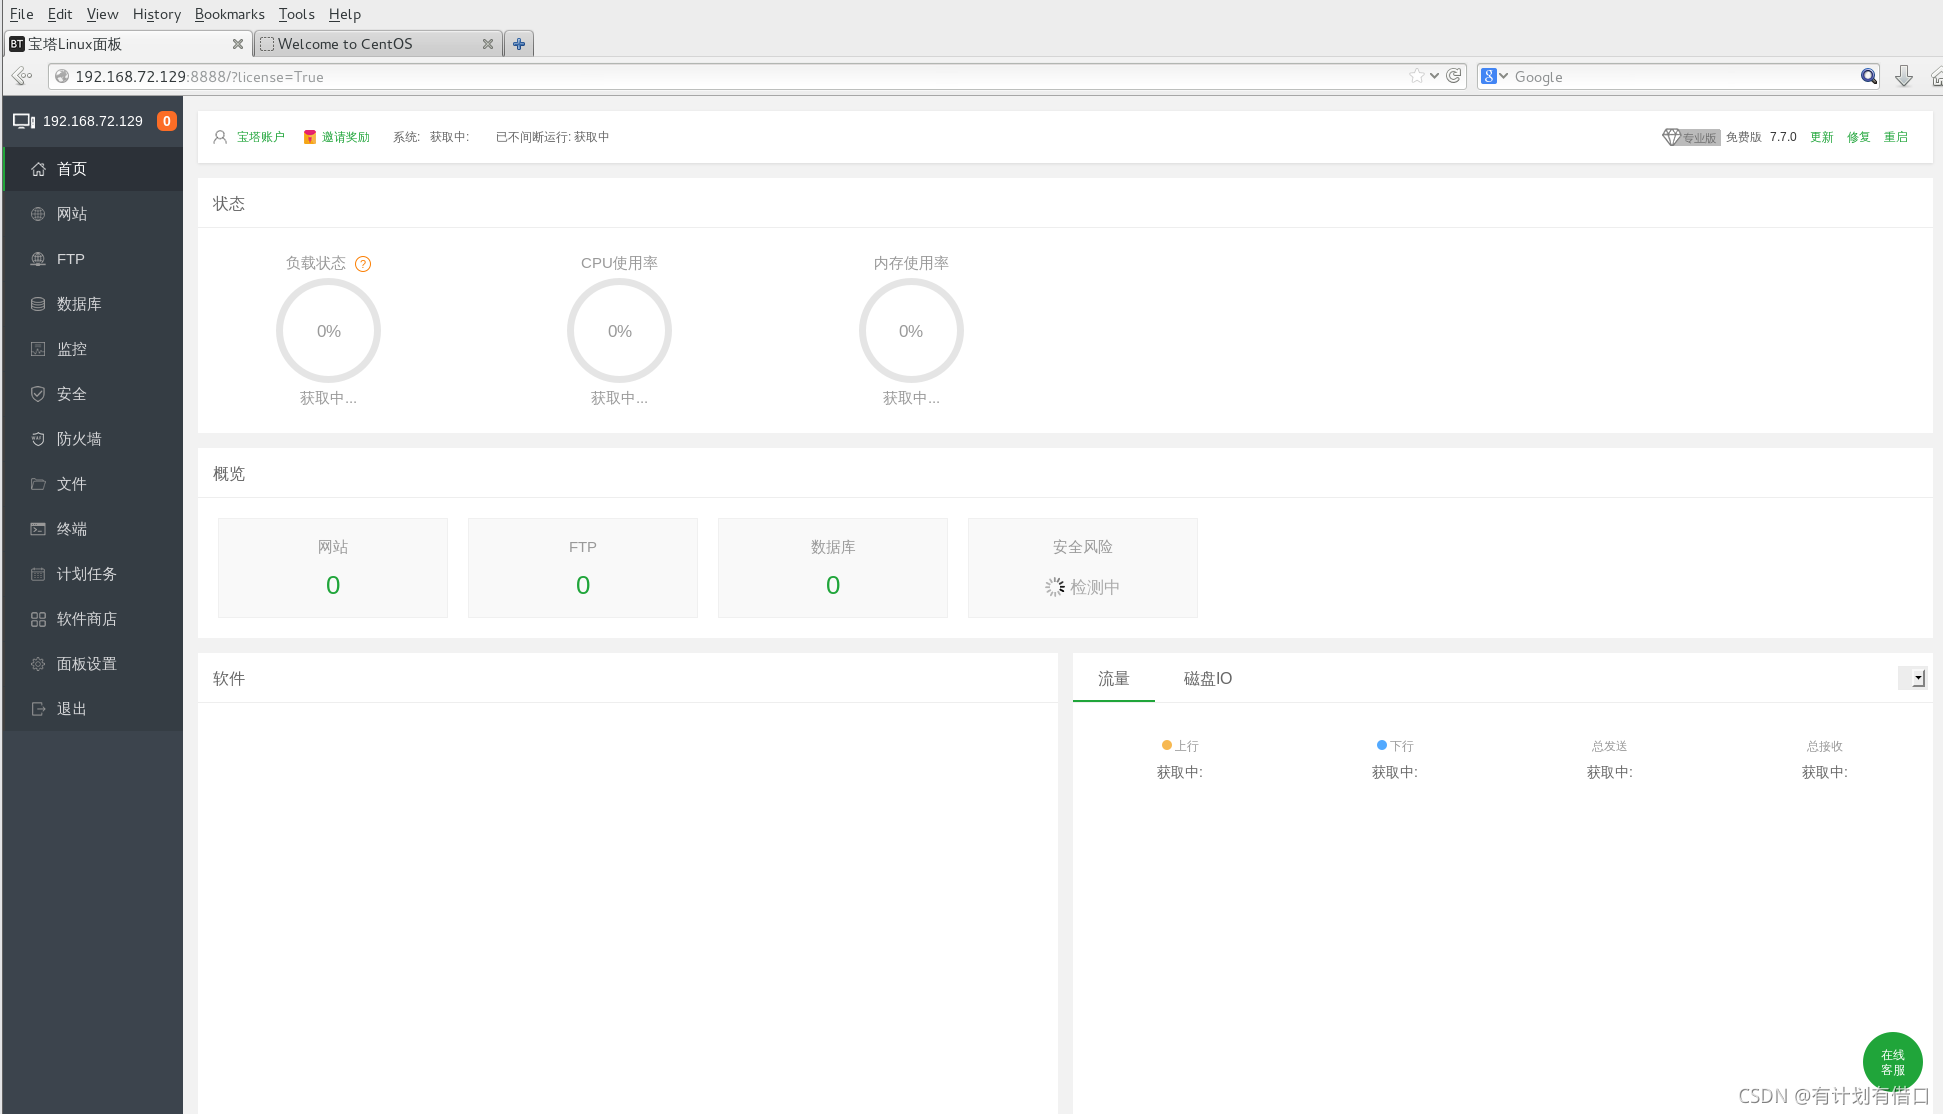Click the 在线客服 online support button
Viewport: 1943px width, 1114px height.
click(x=1892, y=1061)
